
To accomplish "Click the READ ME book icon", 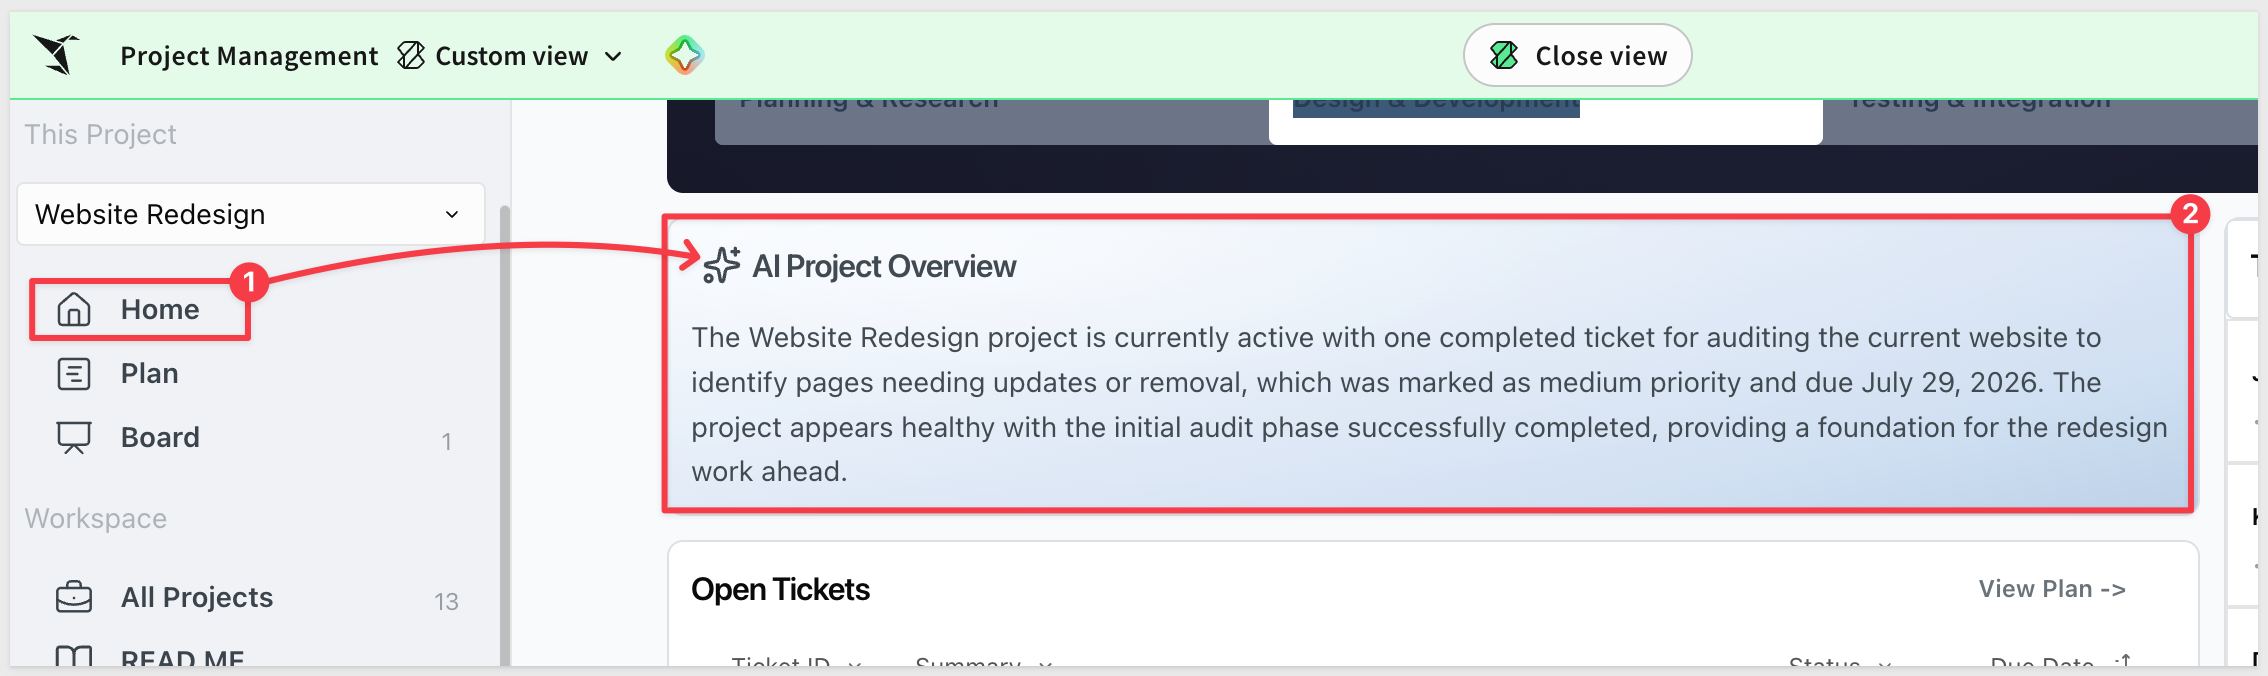I will point(74,657).
